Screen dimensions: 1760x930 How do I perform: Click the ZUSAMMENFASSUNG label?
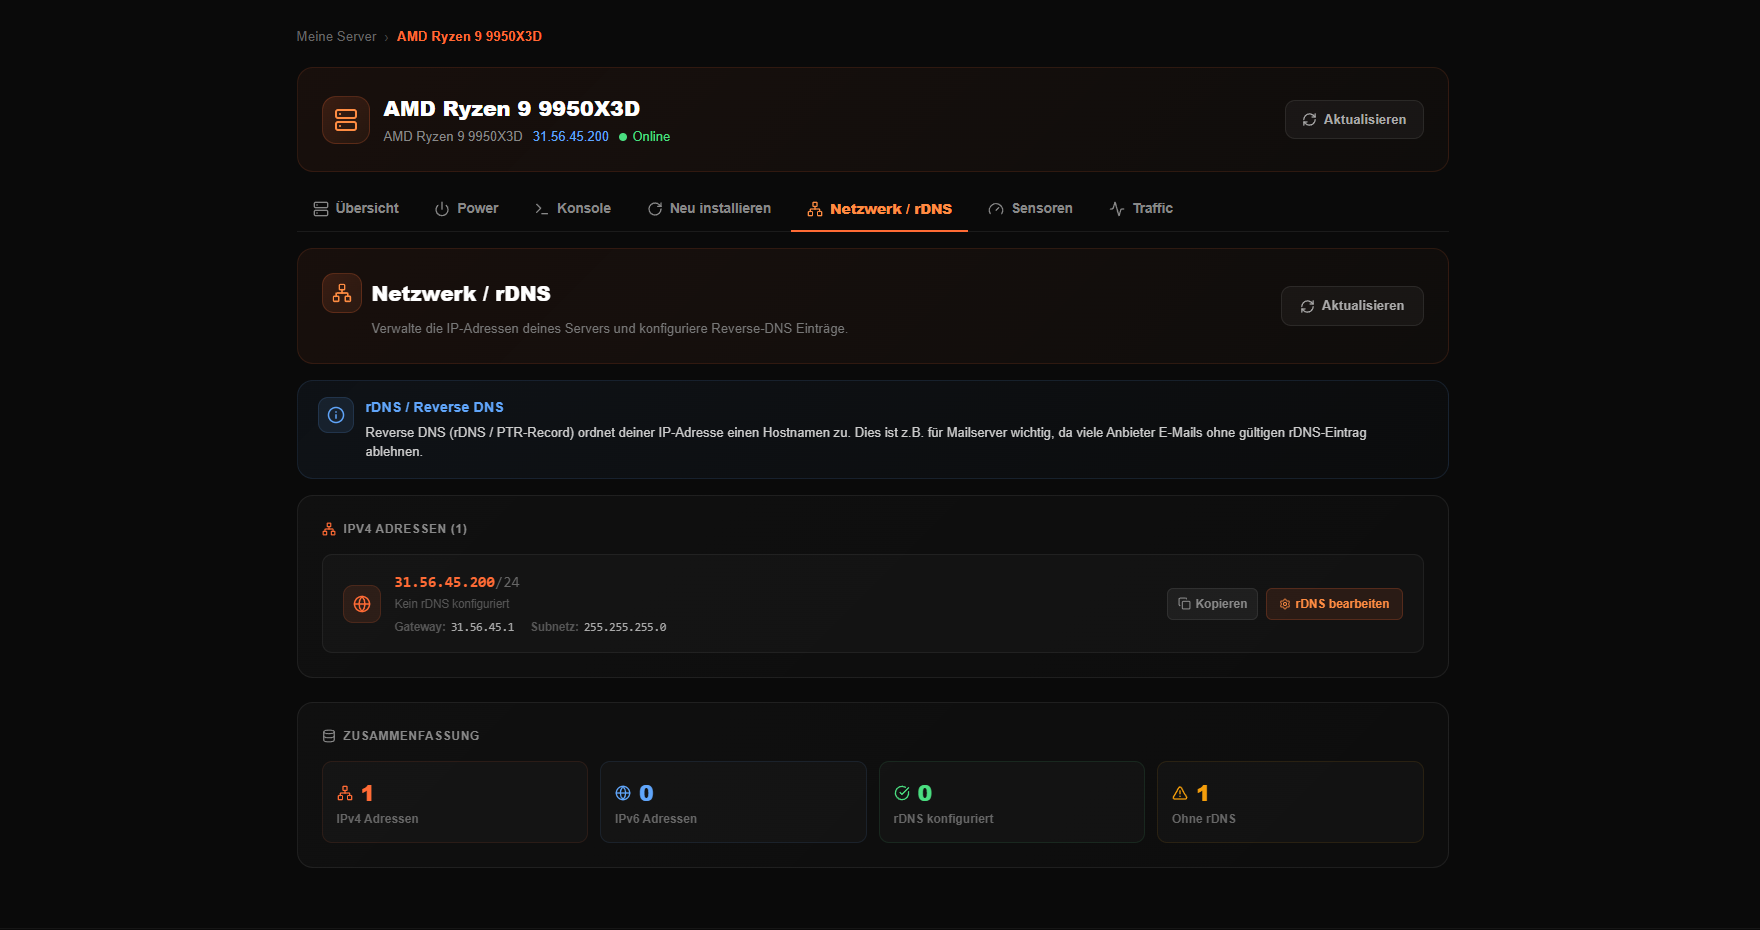click(411, 736)
